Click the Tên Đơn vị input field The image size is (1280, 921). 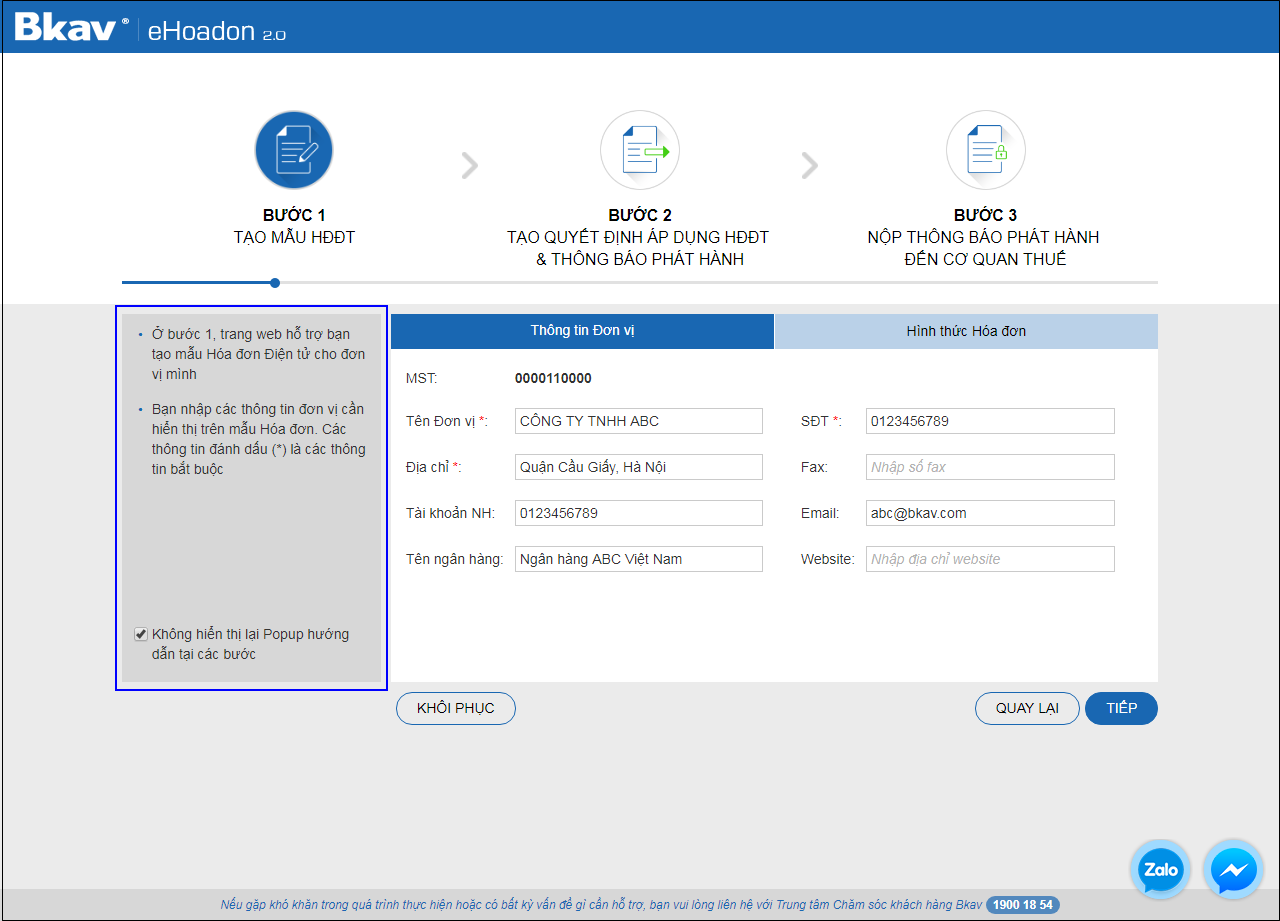point(638,421)
